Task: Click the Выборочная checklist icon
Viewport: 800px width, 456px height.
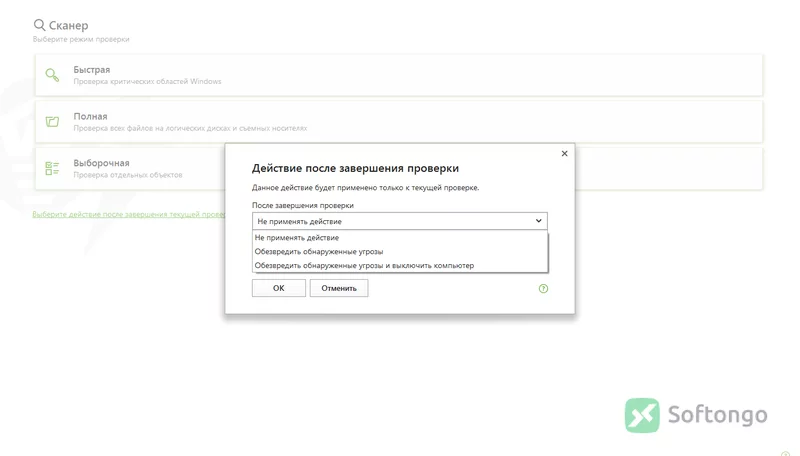Action: [x=52, y=168]
